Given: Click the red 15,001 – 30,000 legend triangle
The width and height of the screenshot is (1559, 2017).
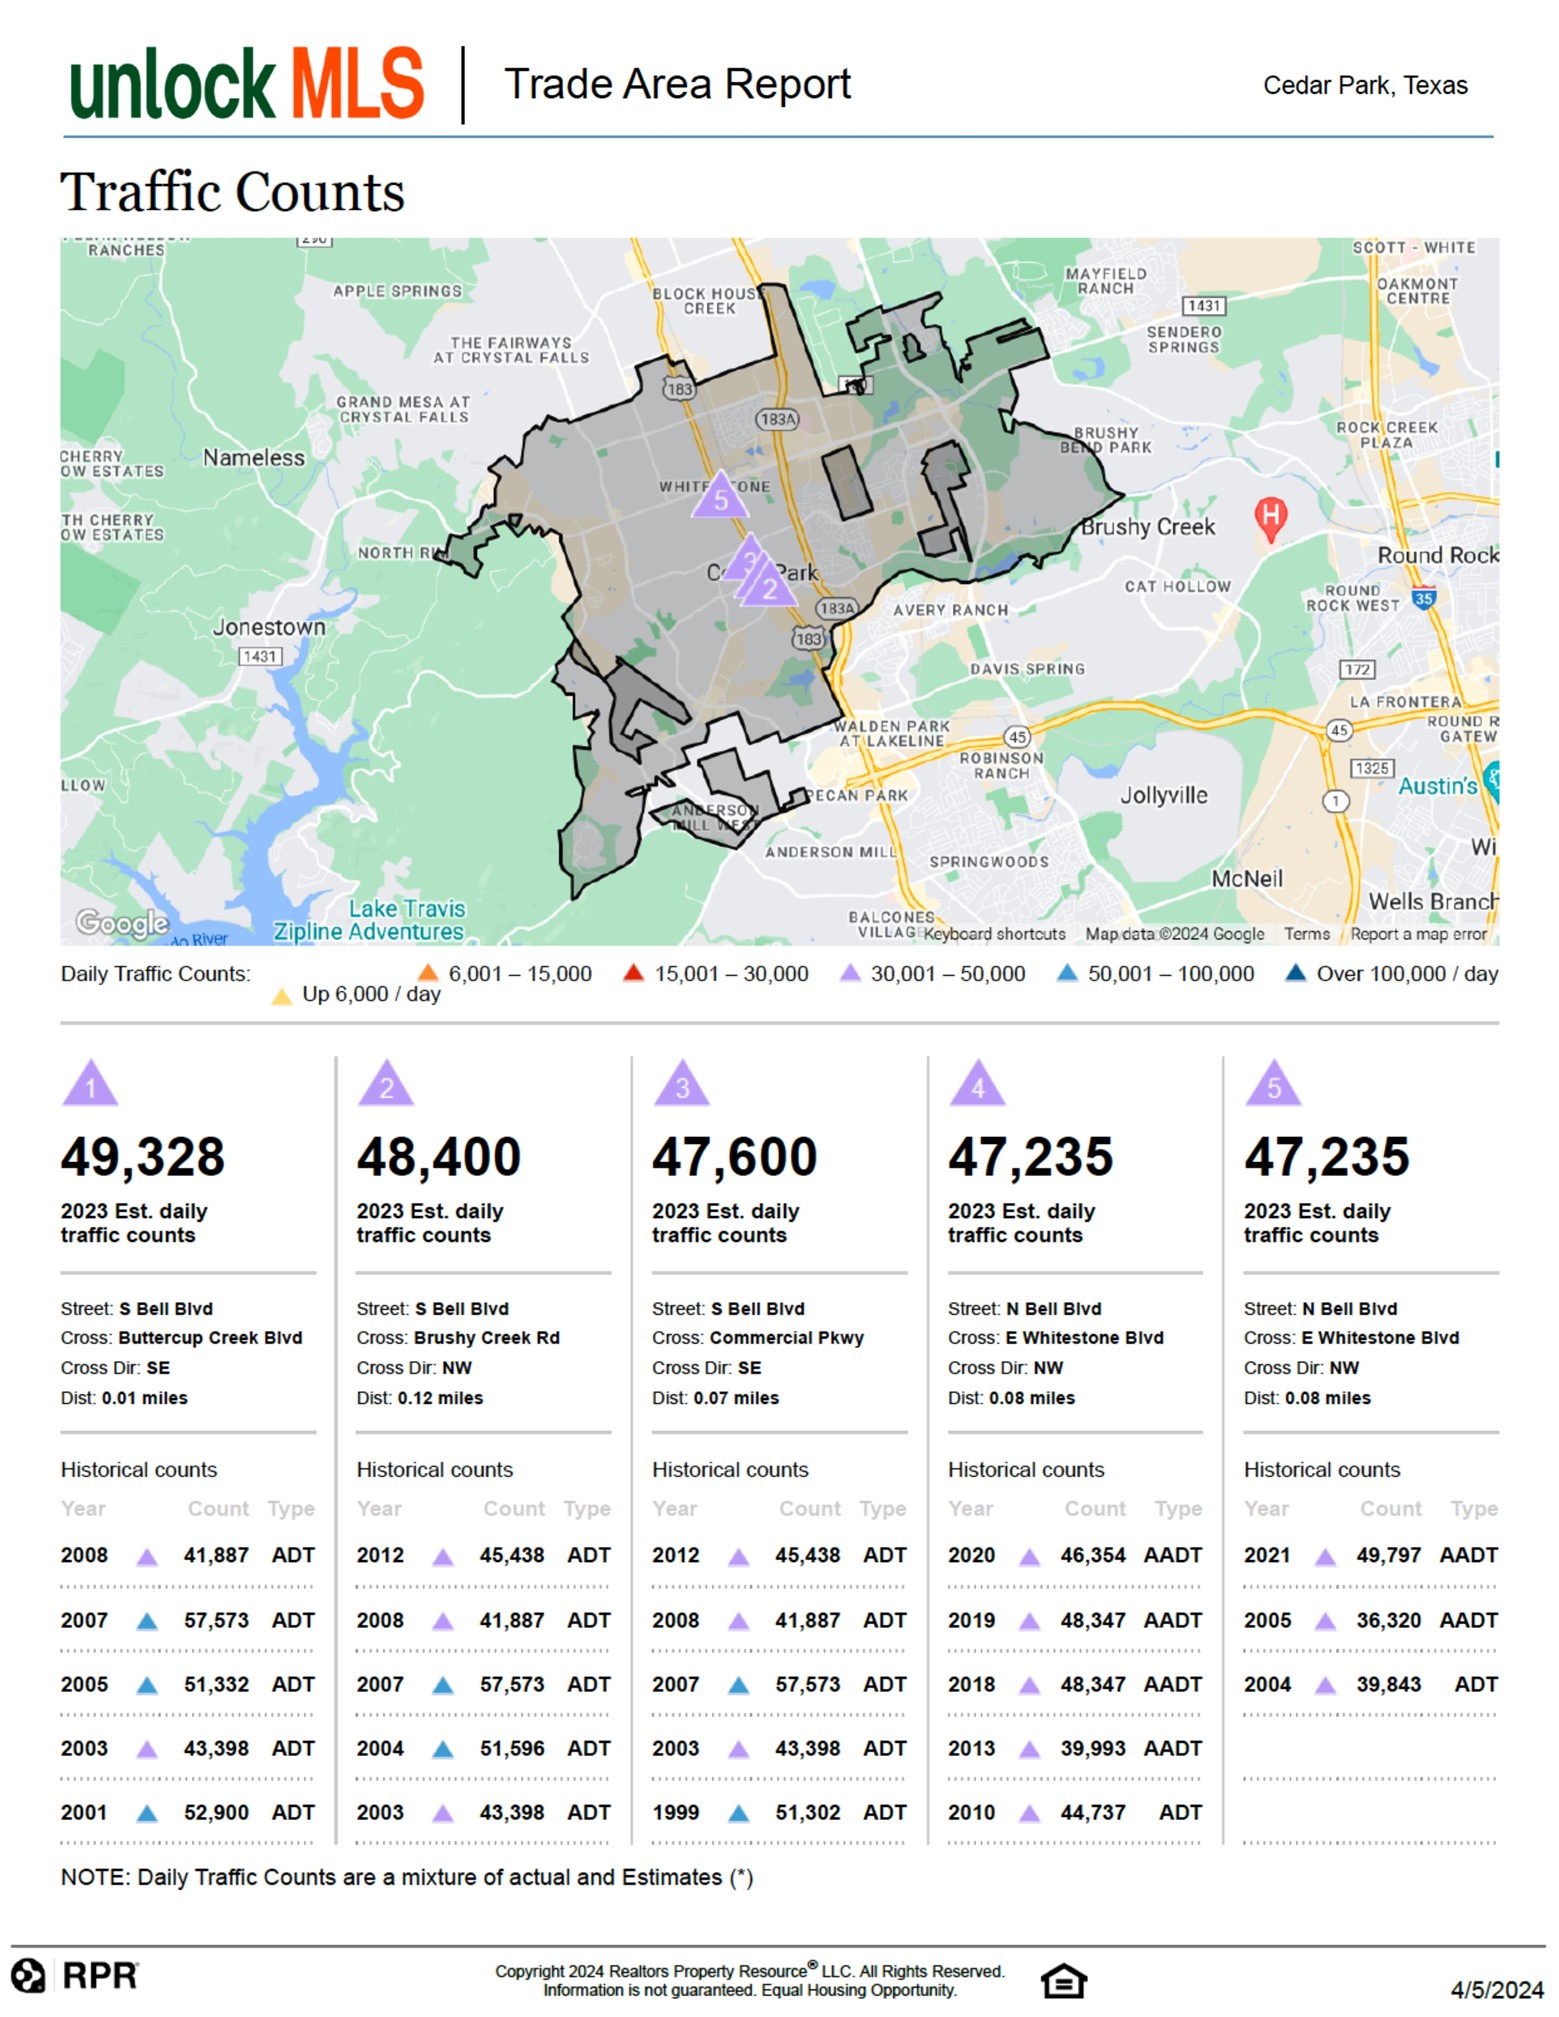Looking at the screenshot, I should coord(633,972).
